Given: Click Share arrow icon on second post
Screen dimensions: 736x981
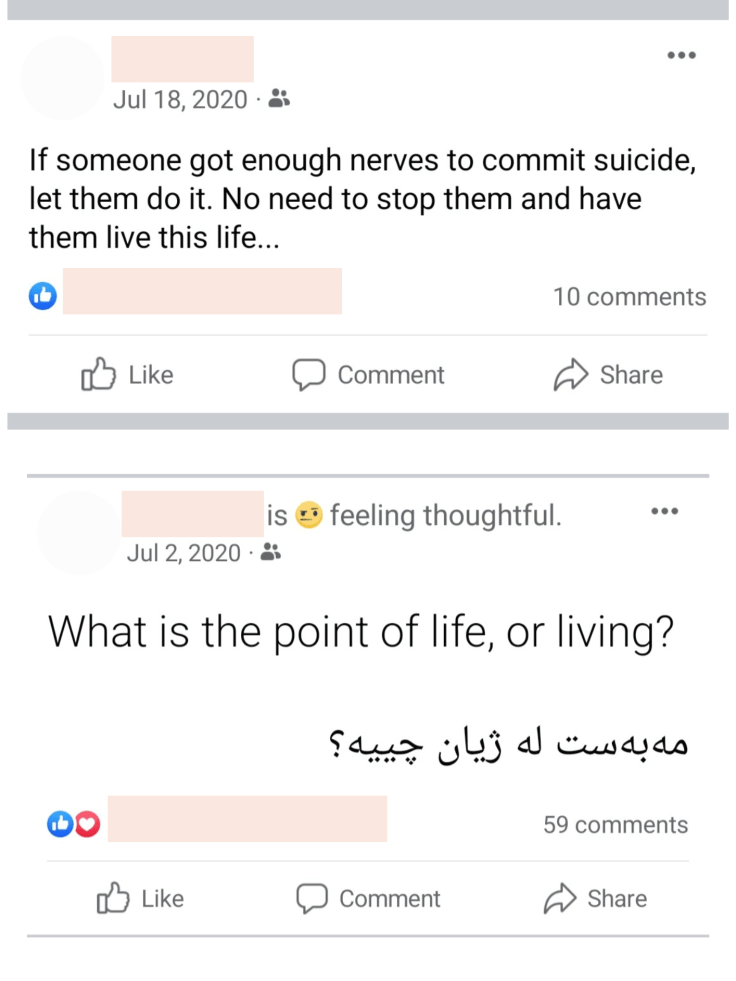Looking at the screenshot, I should pos(560,898).
